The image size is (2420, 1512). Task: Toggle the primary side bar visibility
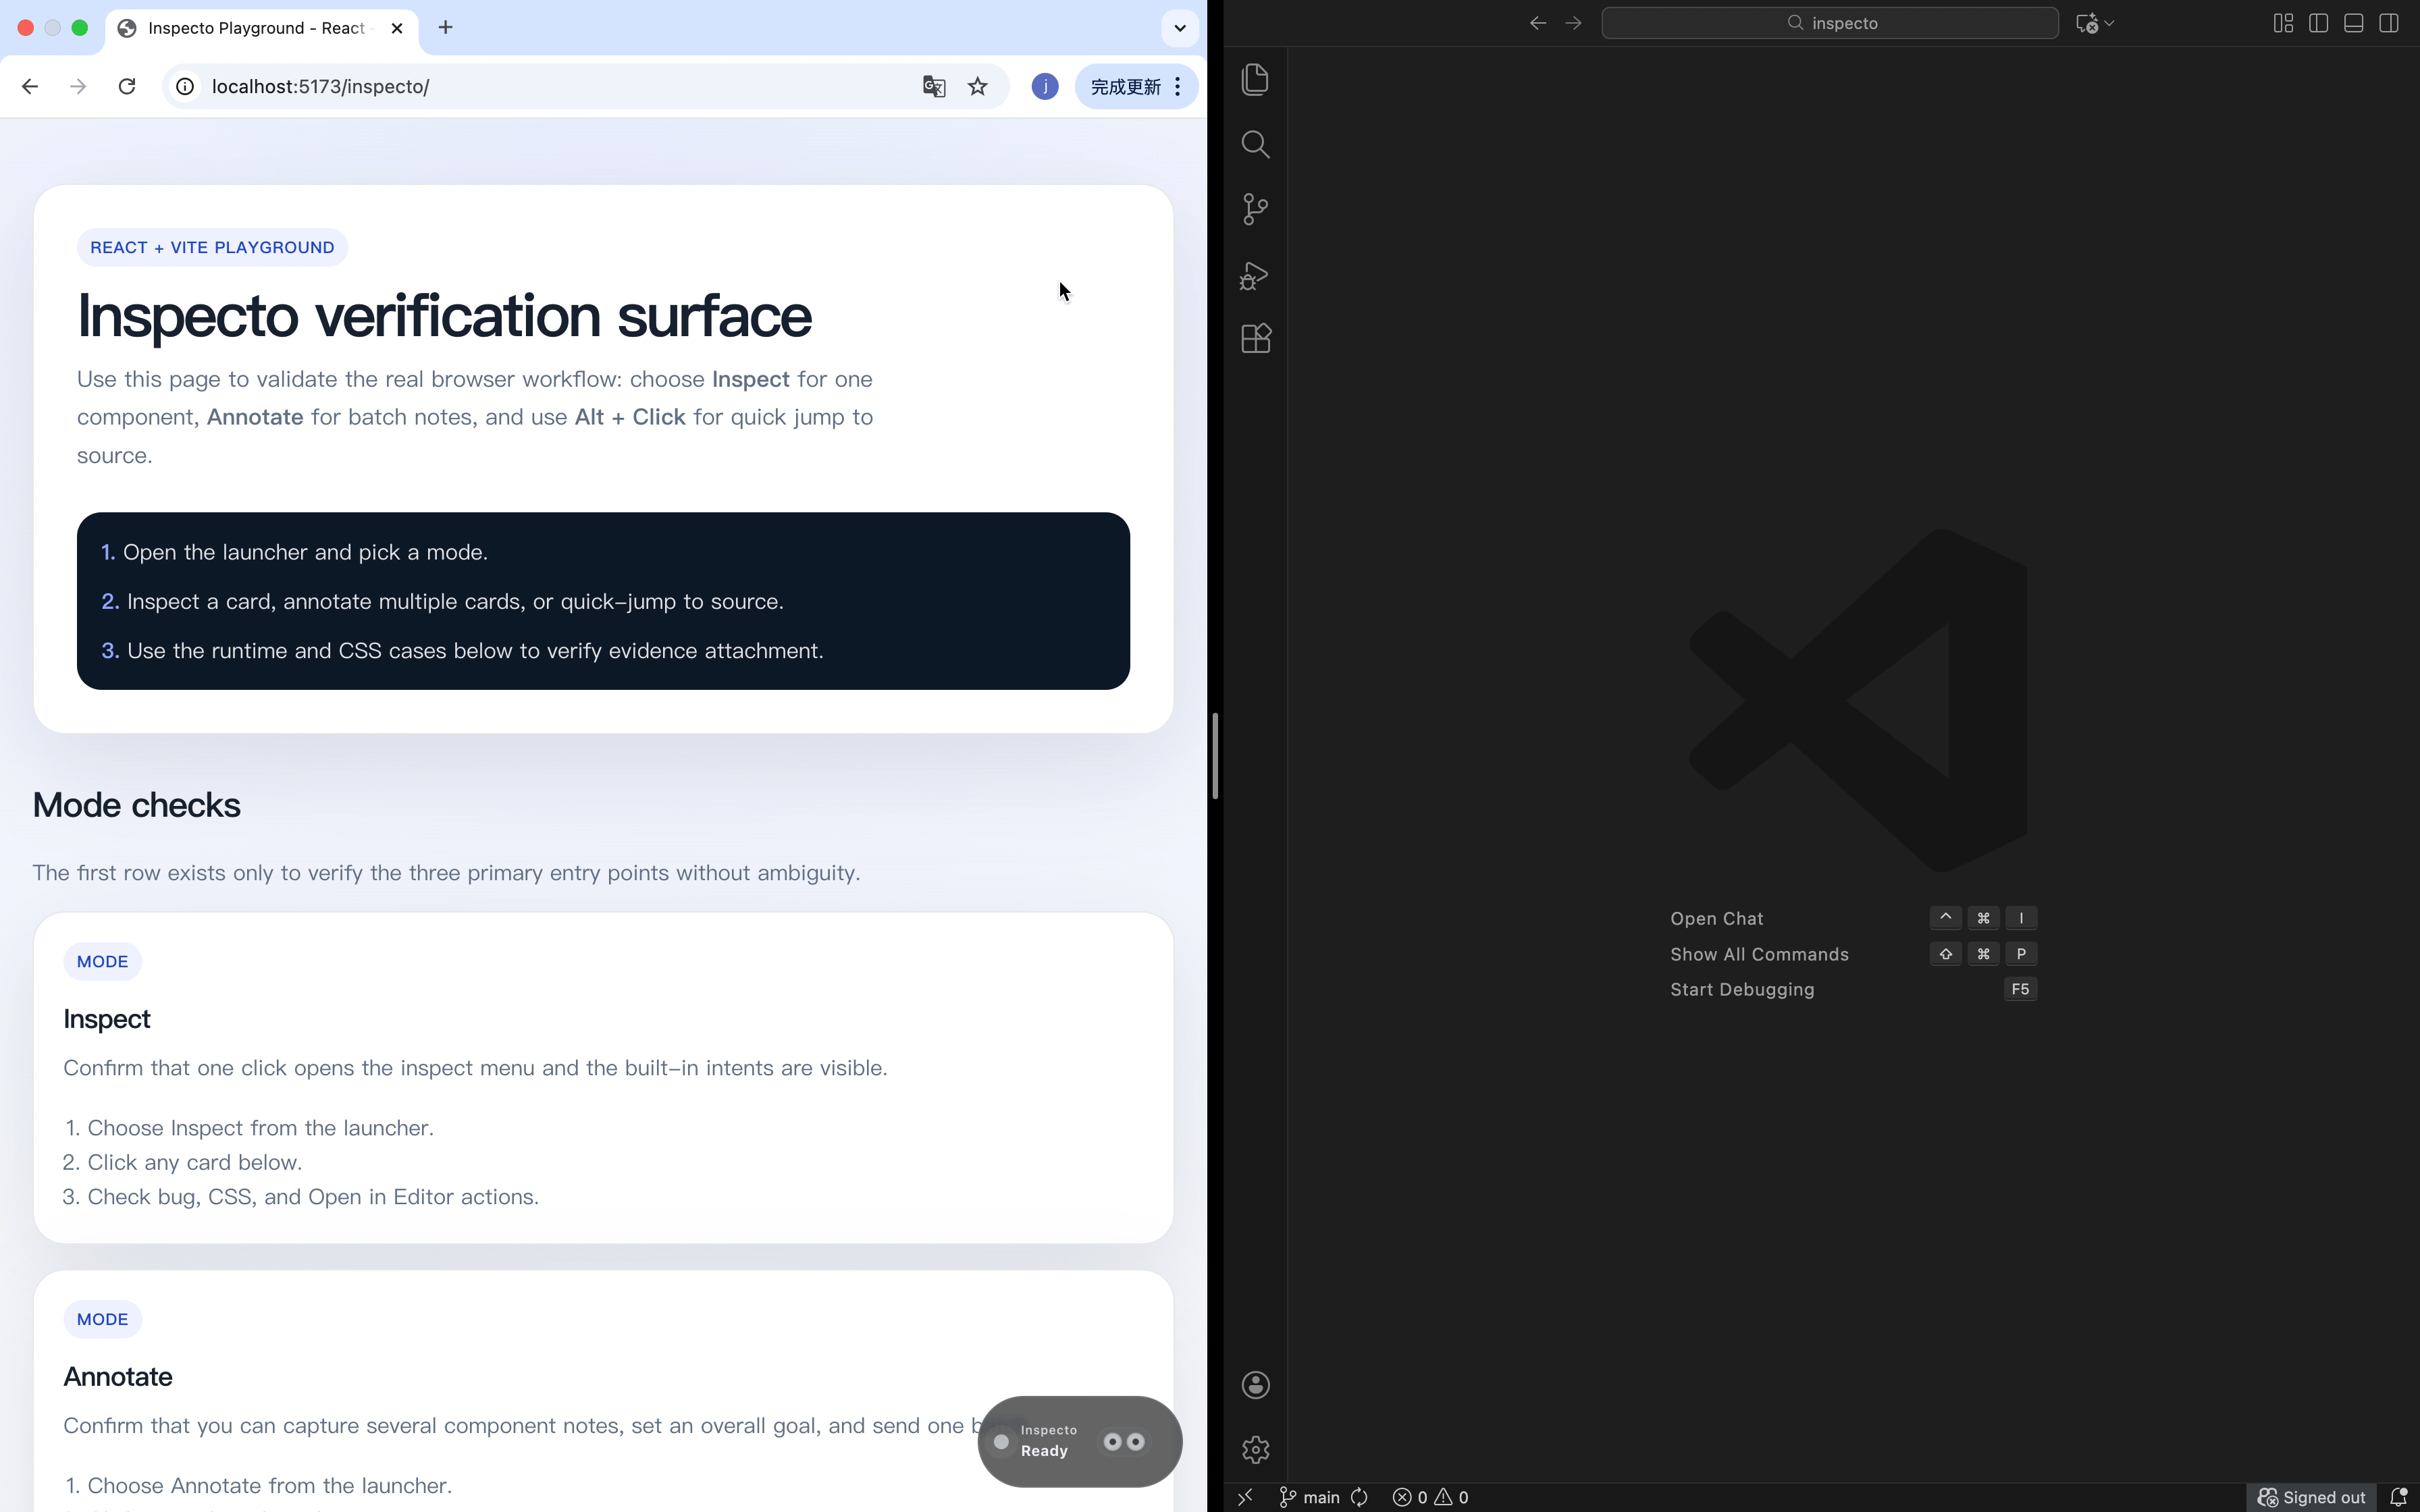point(2318,23)
